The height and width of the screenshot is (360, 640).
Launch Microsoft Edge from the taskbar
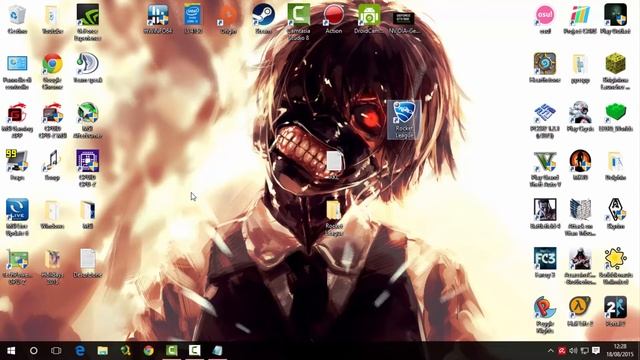[80, 351]
